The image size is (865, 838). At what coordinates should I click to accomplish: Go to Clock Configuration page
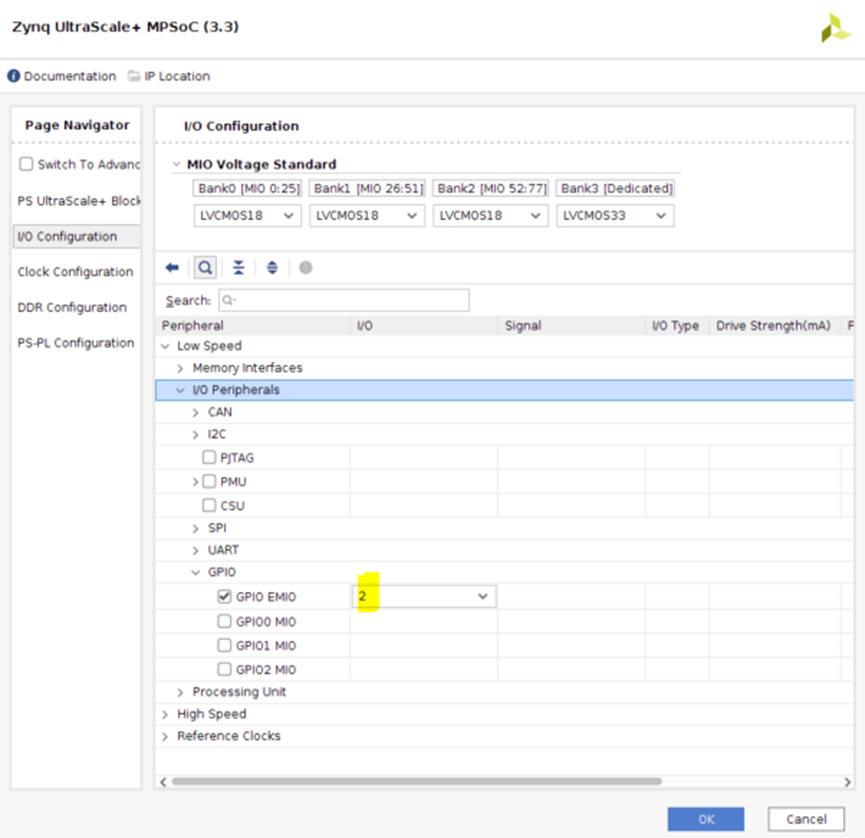76,272
